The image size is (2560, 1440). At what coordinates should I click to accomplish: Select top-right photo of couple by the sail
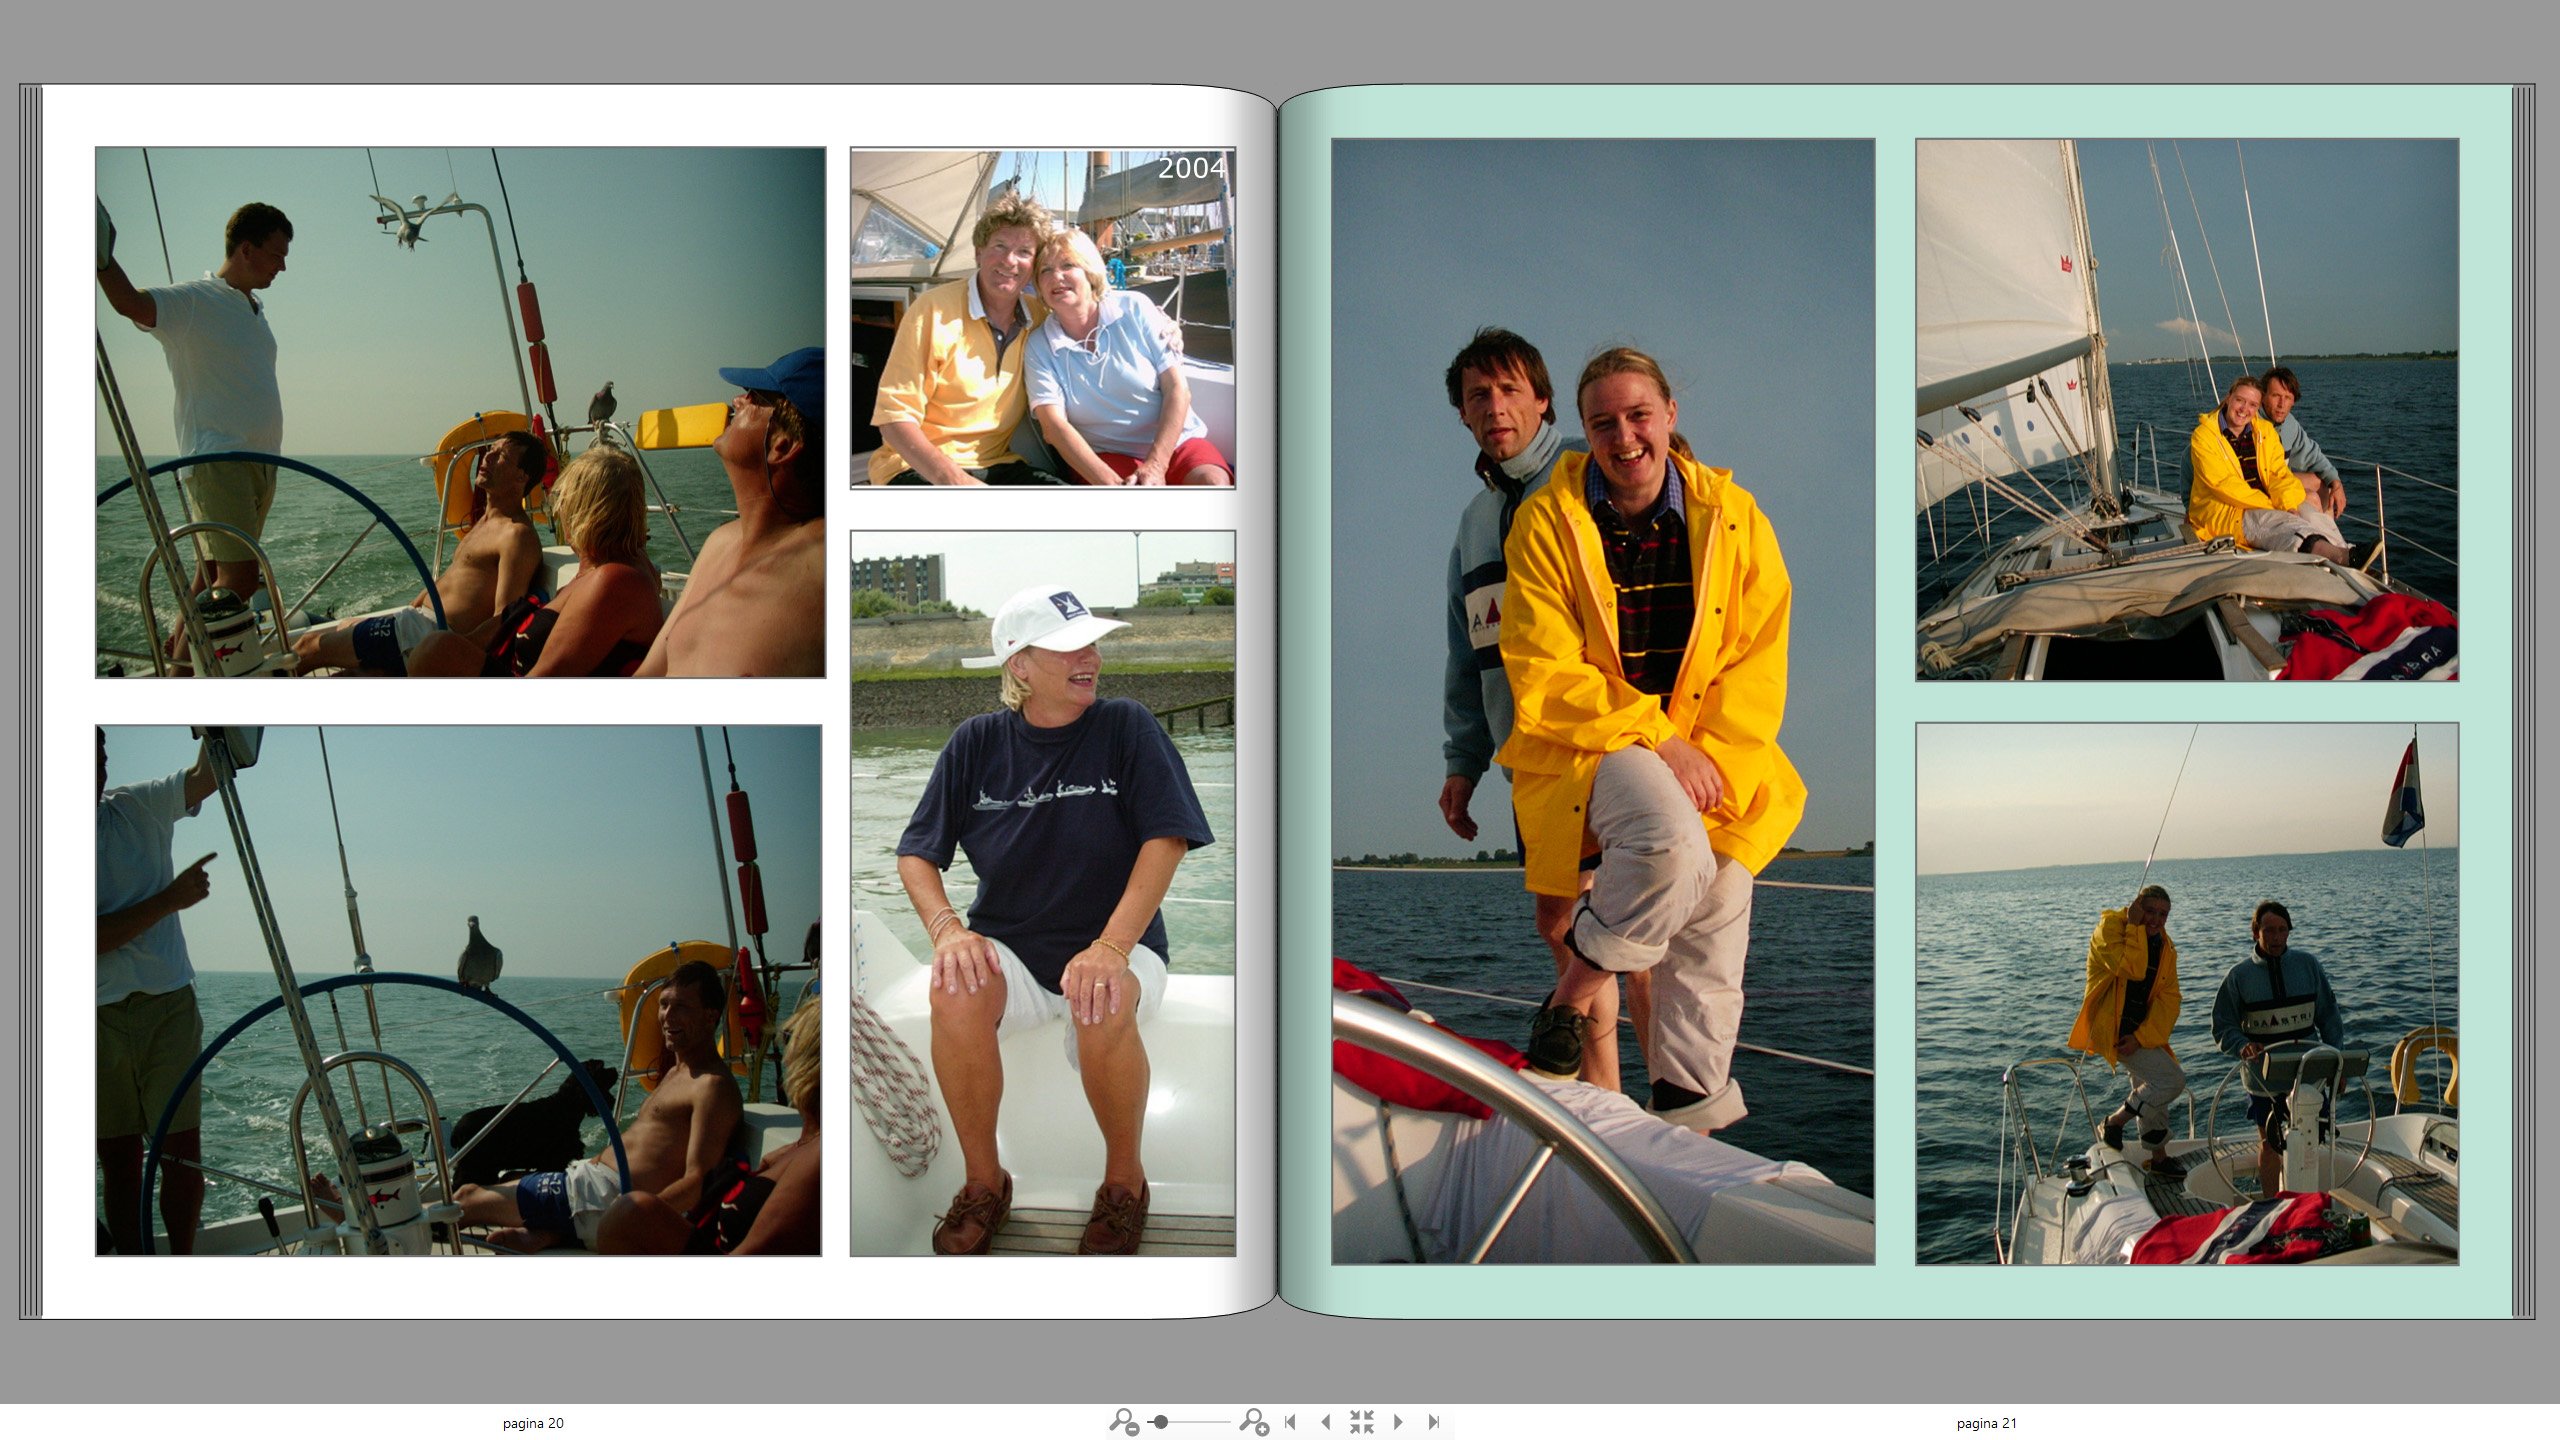pos(2186,410)
